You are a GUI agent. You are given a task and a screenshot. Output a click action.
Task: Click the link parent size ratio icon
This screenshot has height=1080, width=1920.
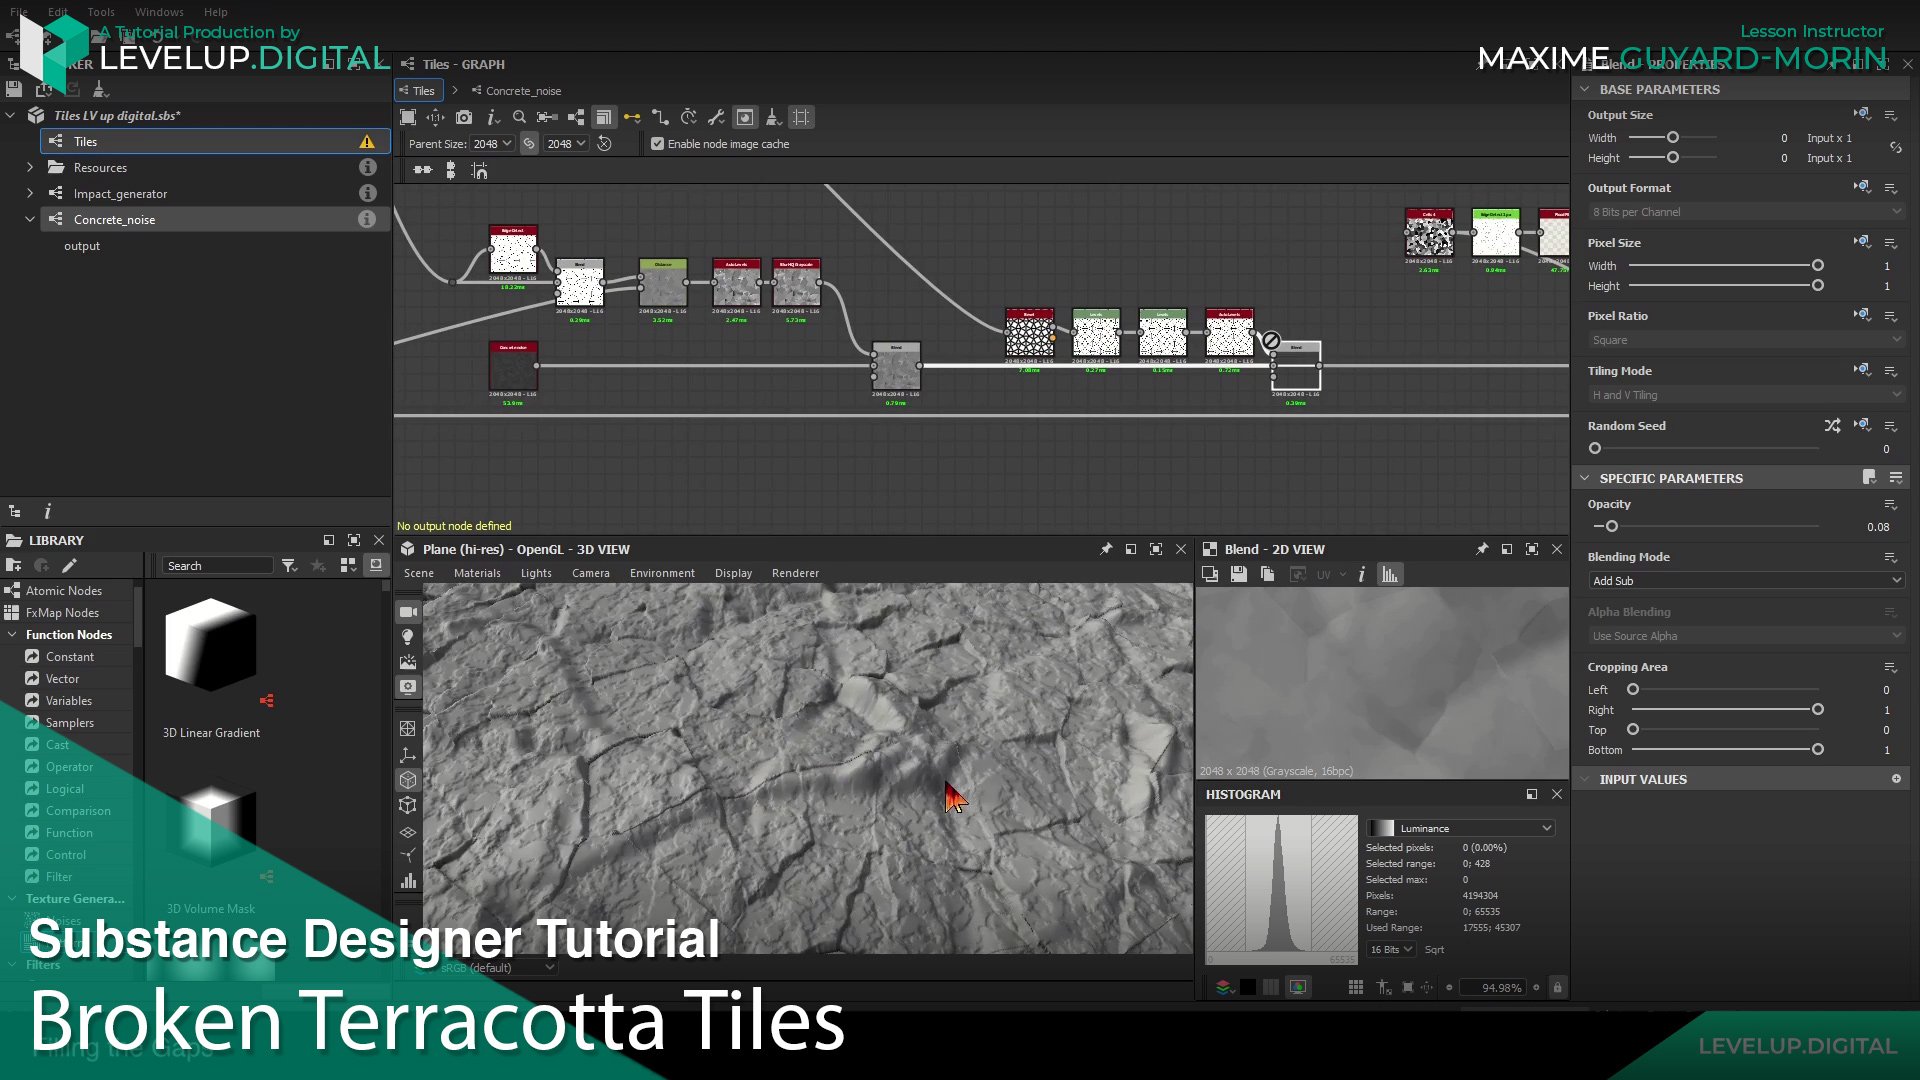click(529, 144)
